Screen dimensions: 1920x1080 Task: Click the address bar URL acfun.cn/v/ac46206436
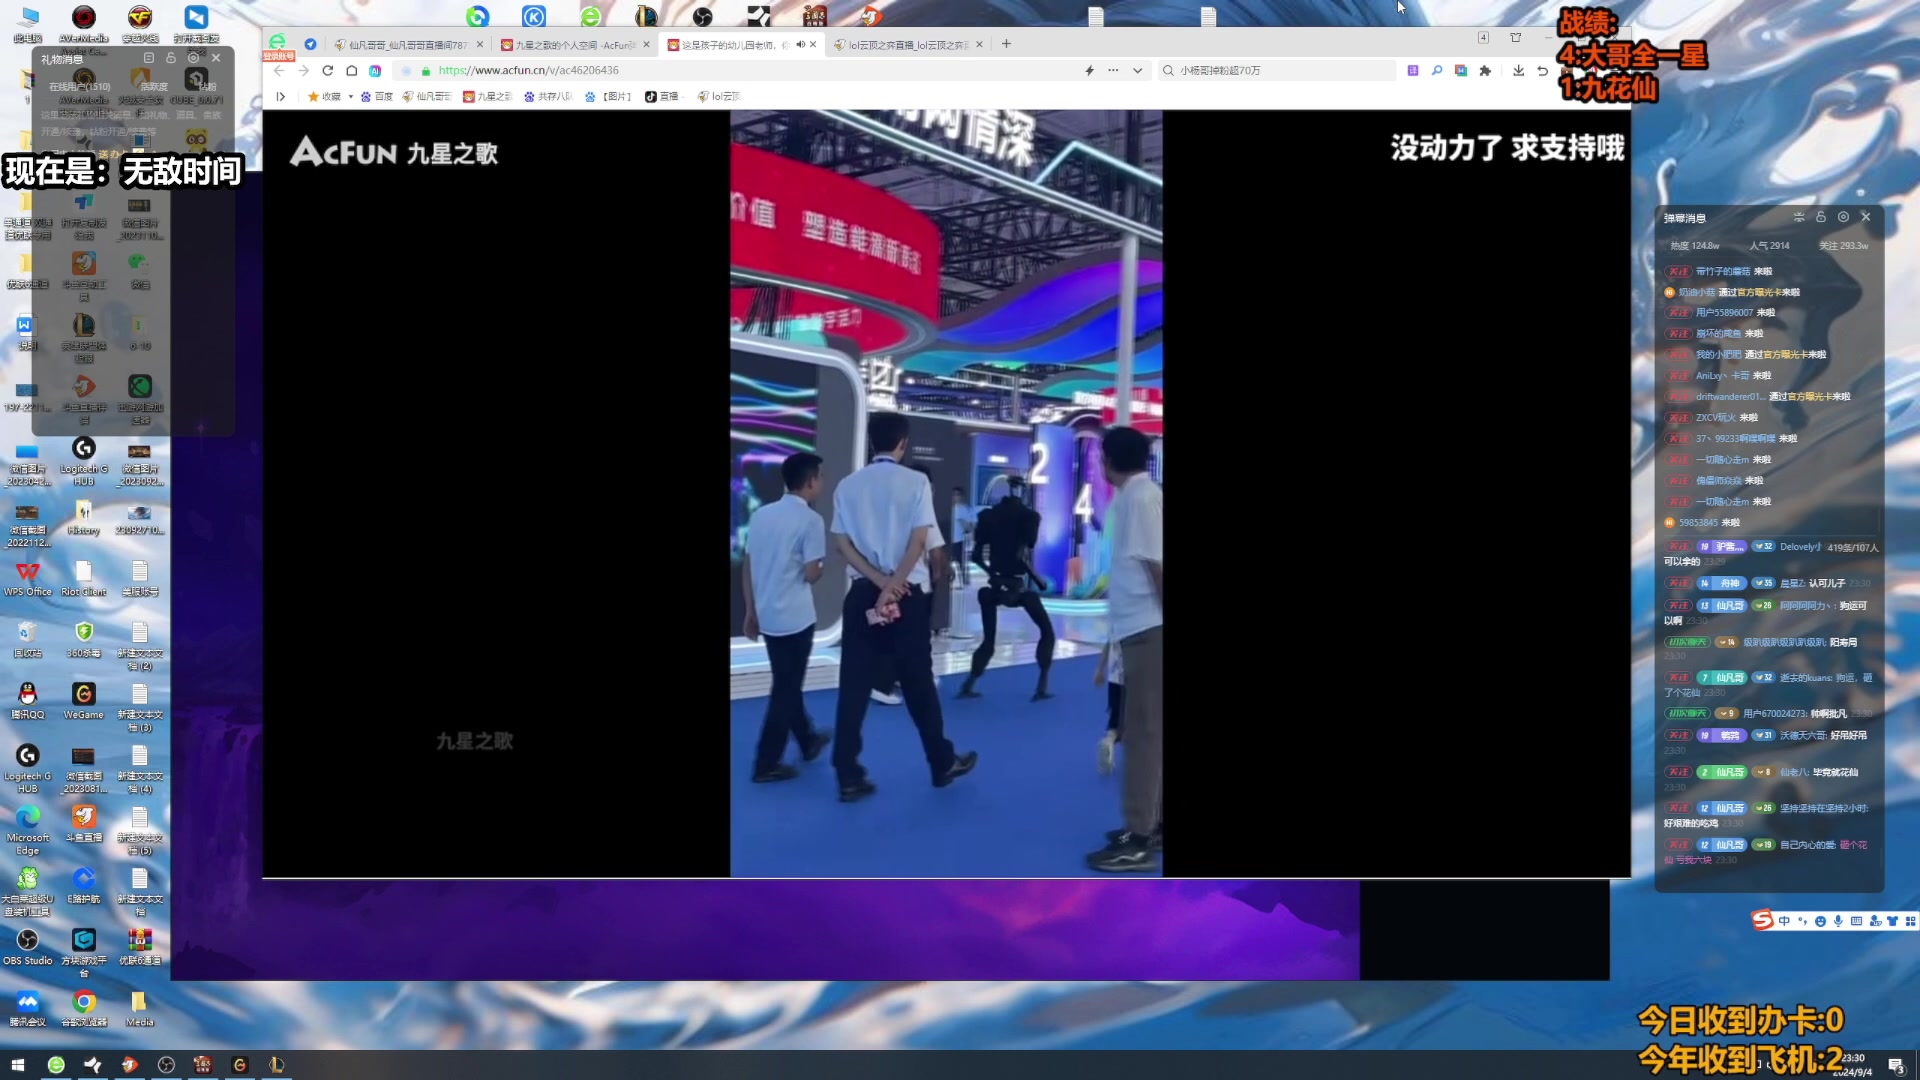point(528,71)
